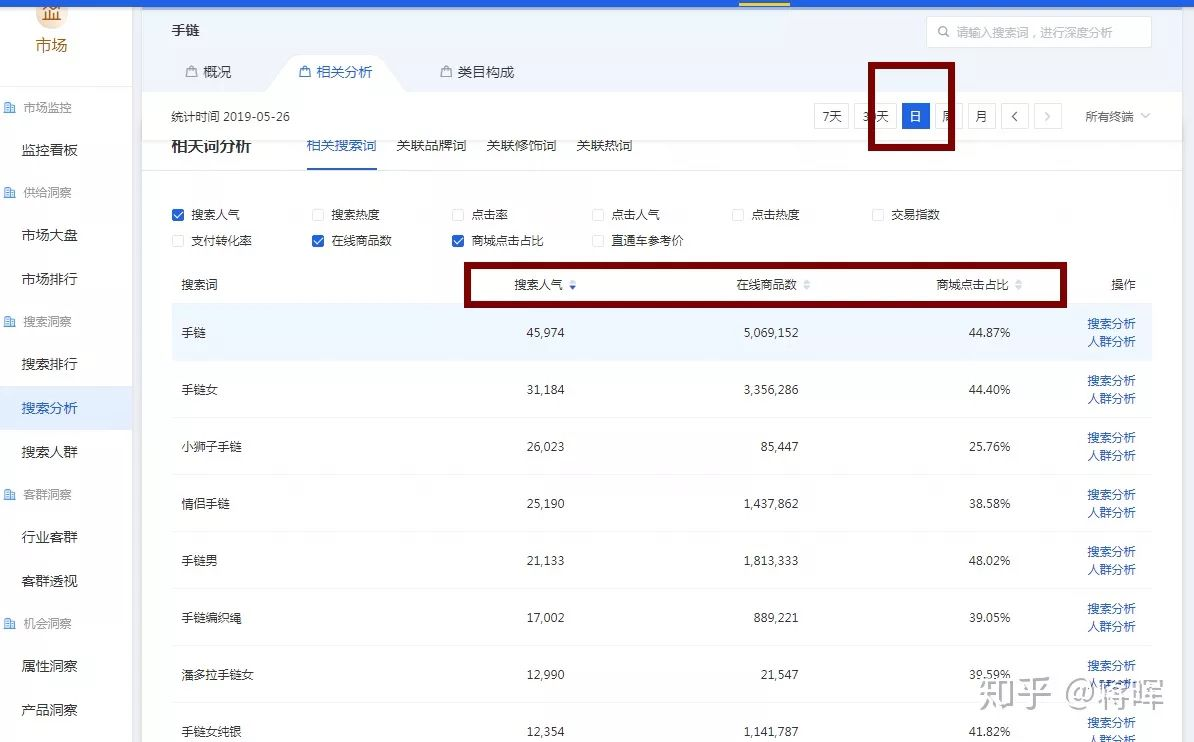Image resolution: width=1194 pixels, height=742 pixels.
Task: Uncheck the 在线商品数 checkbox
Action: coord(318,241)
